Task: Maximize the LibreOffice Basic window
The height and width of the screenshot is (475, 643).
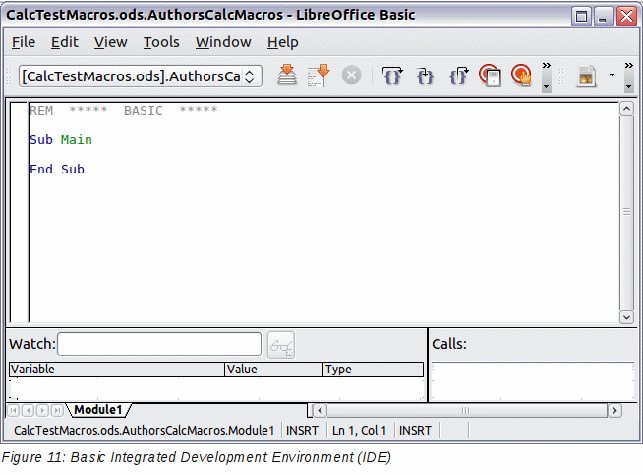Action: tap(581, 17)
